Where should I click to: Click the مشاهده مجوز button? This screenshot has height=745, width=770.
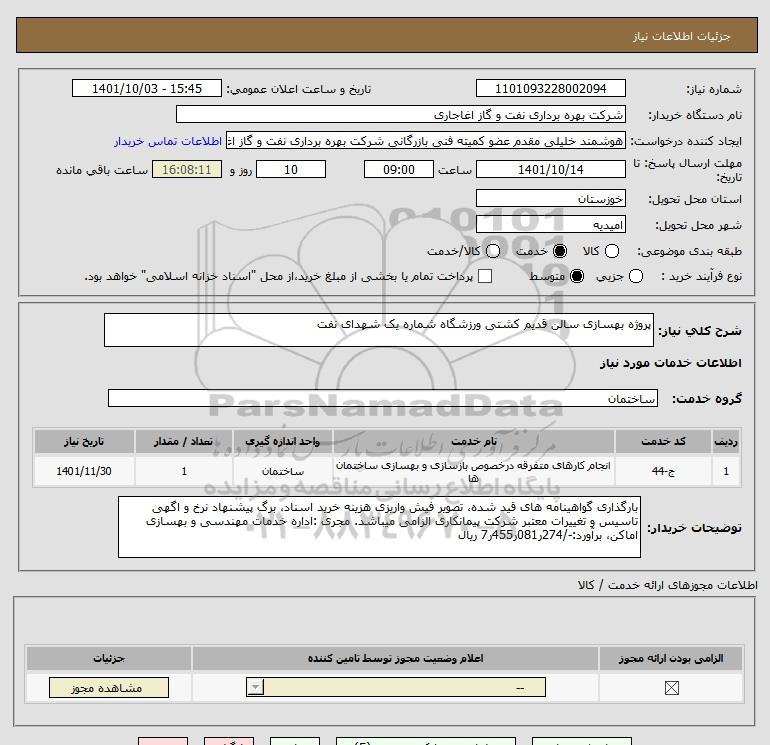click(x=109, y=688)
